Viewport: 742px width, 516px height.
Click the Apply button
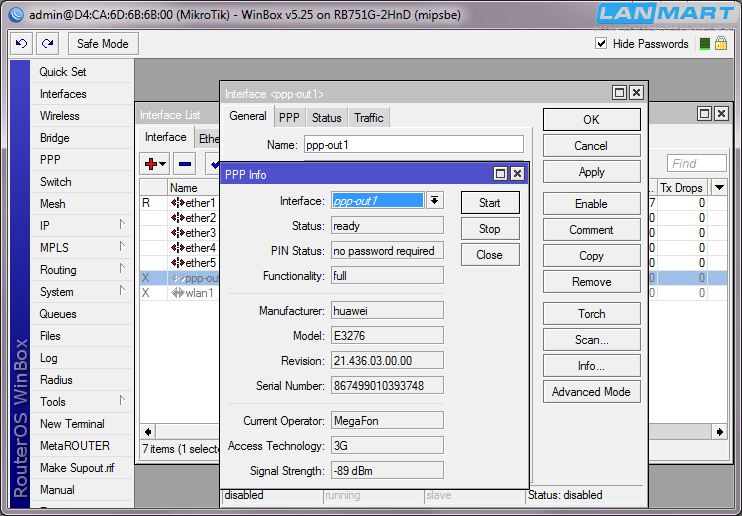tap(592, 171)
